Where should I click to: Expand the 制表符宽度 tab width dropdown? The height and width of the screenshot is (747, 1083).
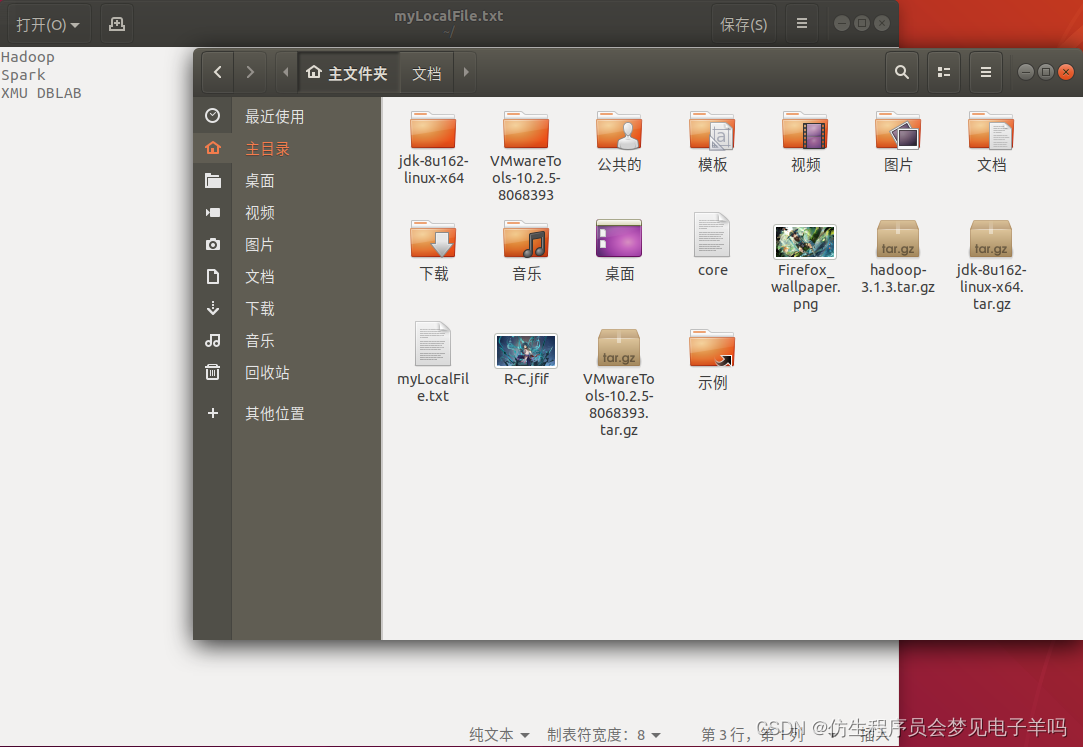coord(603,735)
